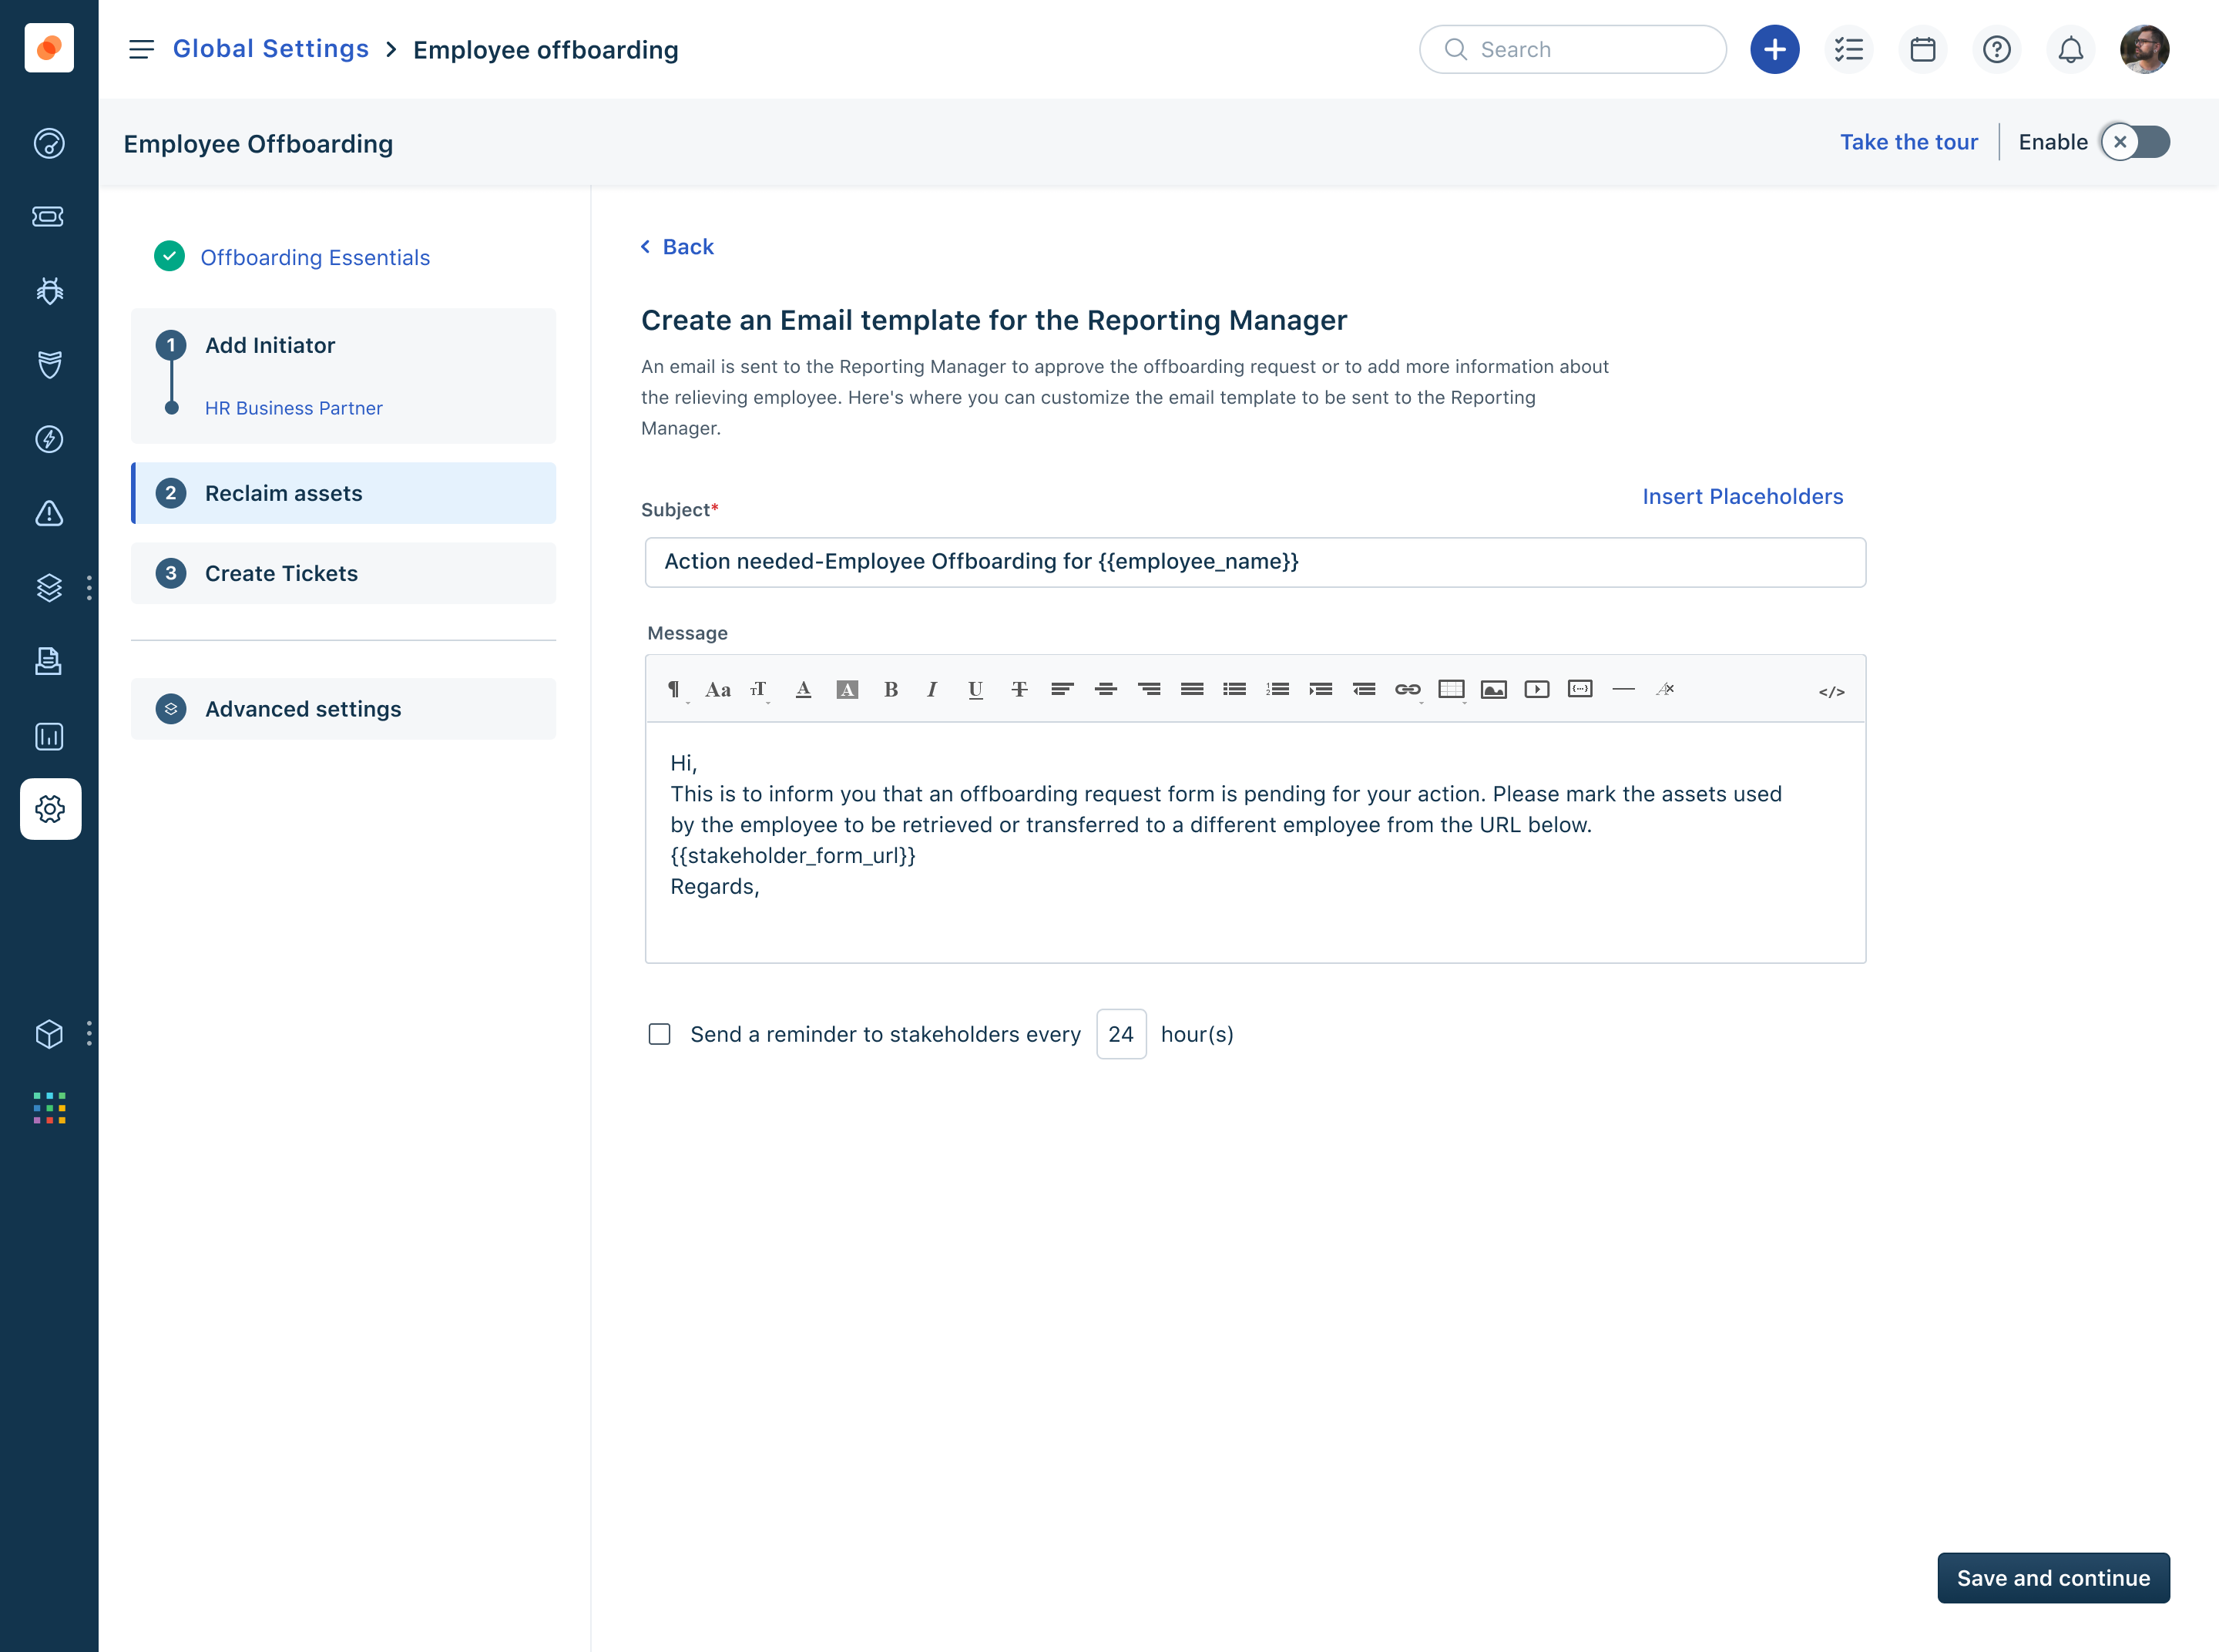Click the Save and continue button

pyautogui.click(x=2053, y=1577)
